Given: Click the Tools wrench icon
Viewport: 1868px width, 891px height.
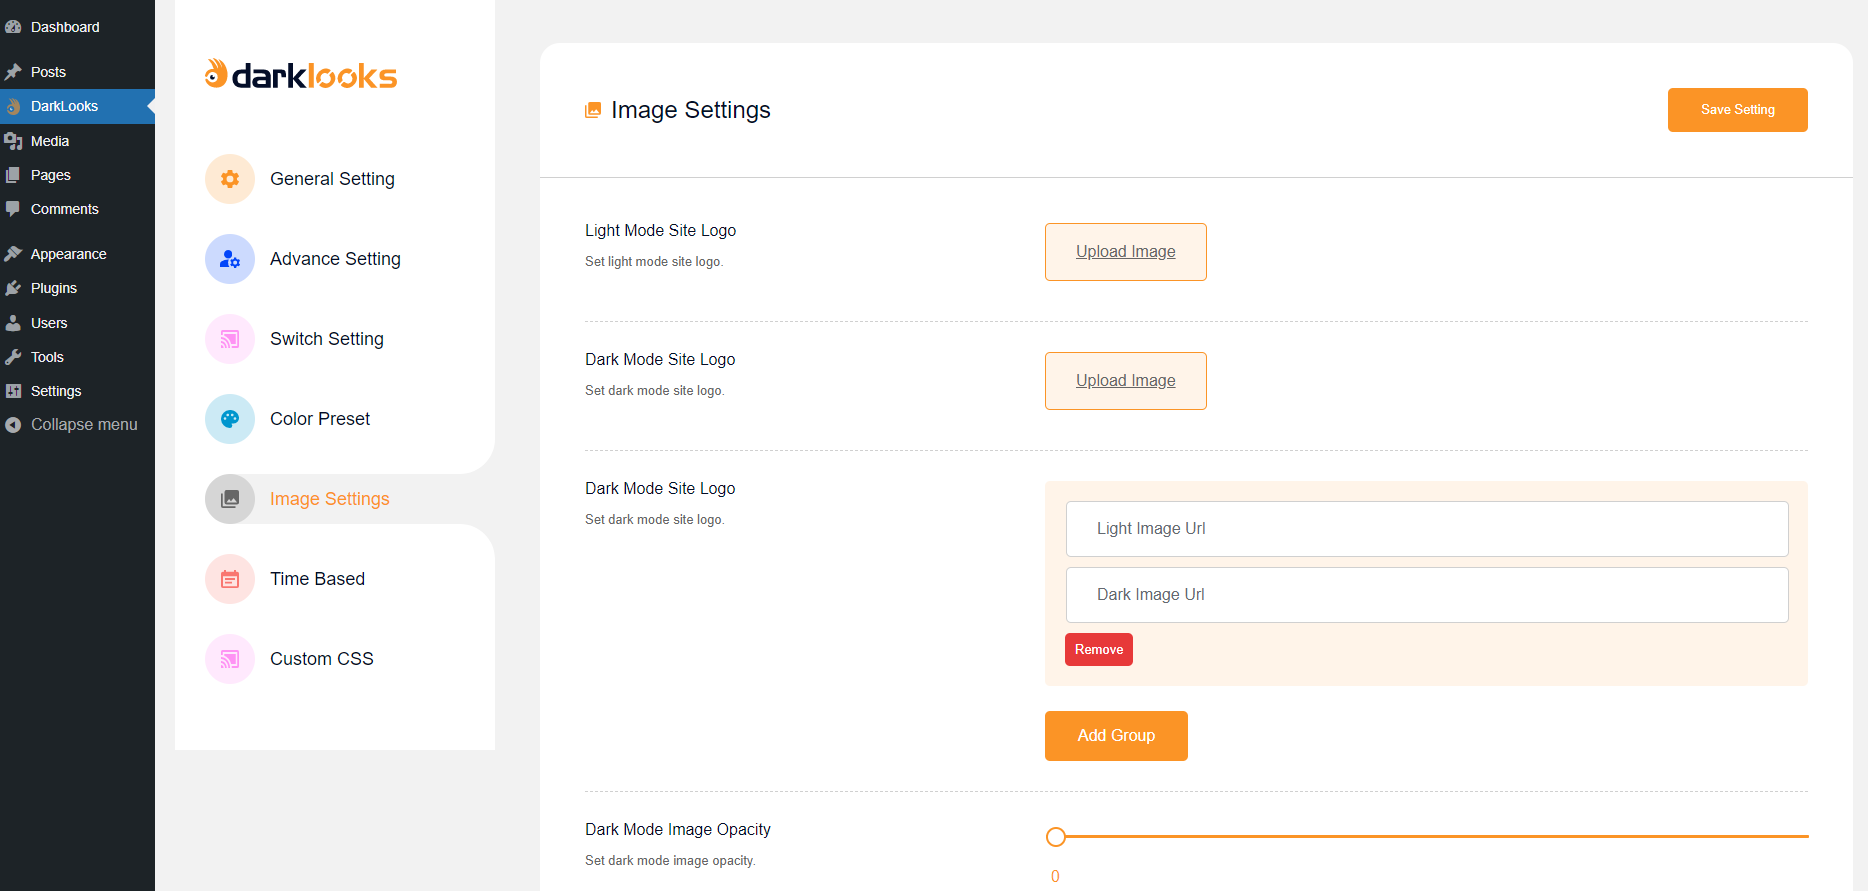Looking at the screenshot, I should (13, 357).
